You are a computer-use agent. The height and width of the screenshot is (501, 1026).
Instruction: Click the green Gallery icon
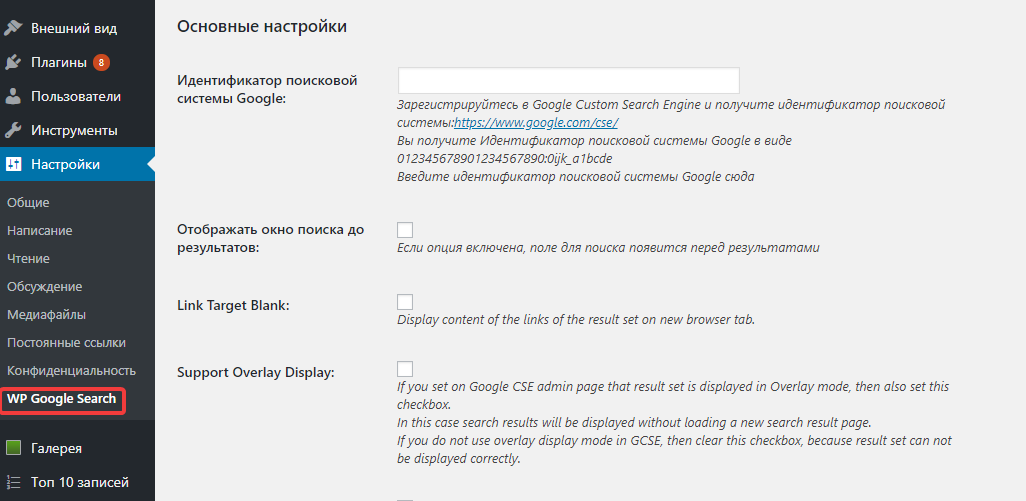13,448
